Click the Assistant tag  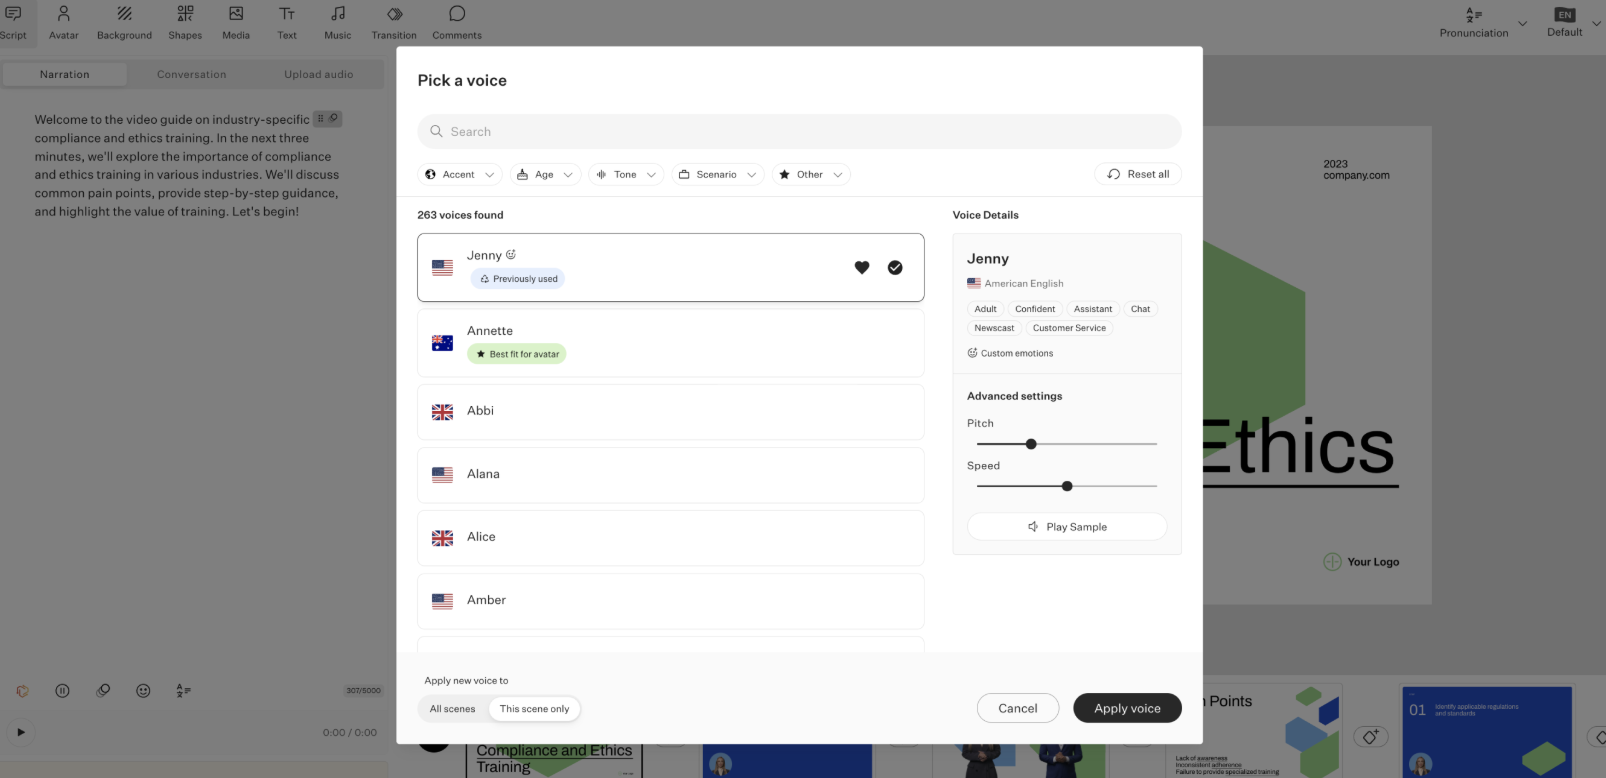tap(1093, 309)
